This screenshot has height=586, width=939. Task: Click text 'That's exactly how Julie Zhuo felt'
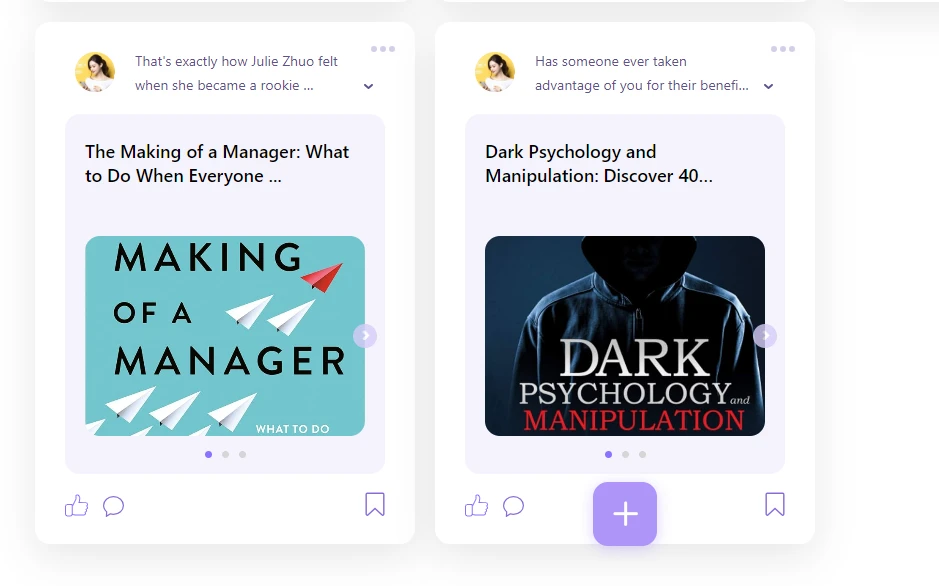click(236, 61)
